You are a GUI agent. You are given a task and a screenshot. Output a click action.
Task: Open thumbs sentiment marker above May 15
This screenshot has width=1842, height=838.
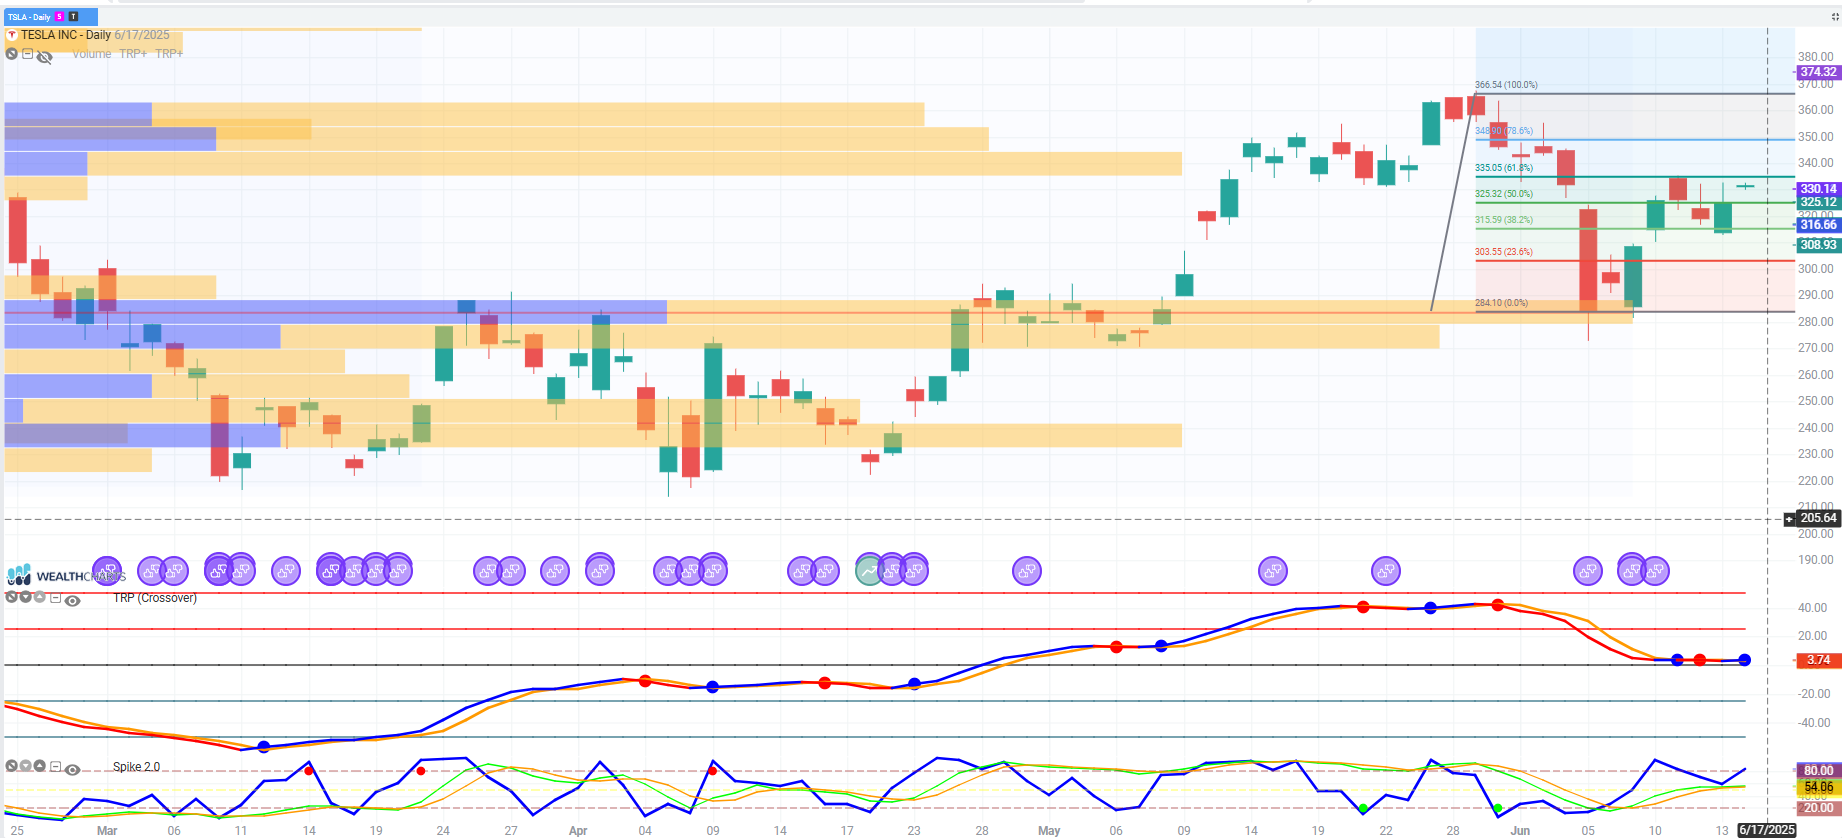click(1272, 571)
